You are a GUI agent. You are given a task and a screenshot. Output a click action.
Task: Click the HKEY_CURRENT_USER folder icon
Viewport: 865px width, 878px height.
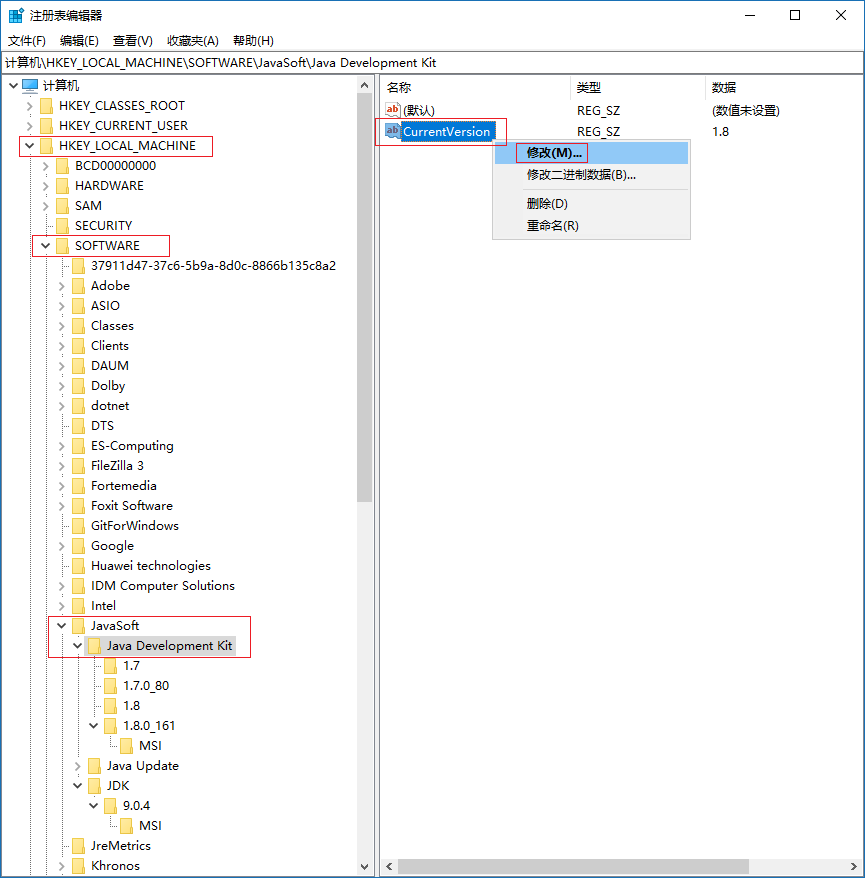click(x=46, y=126)
